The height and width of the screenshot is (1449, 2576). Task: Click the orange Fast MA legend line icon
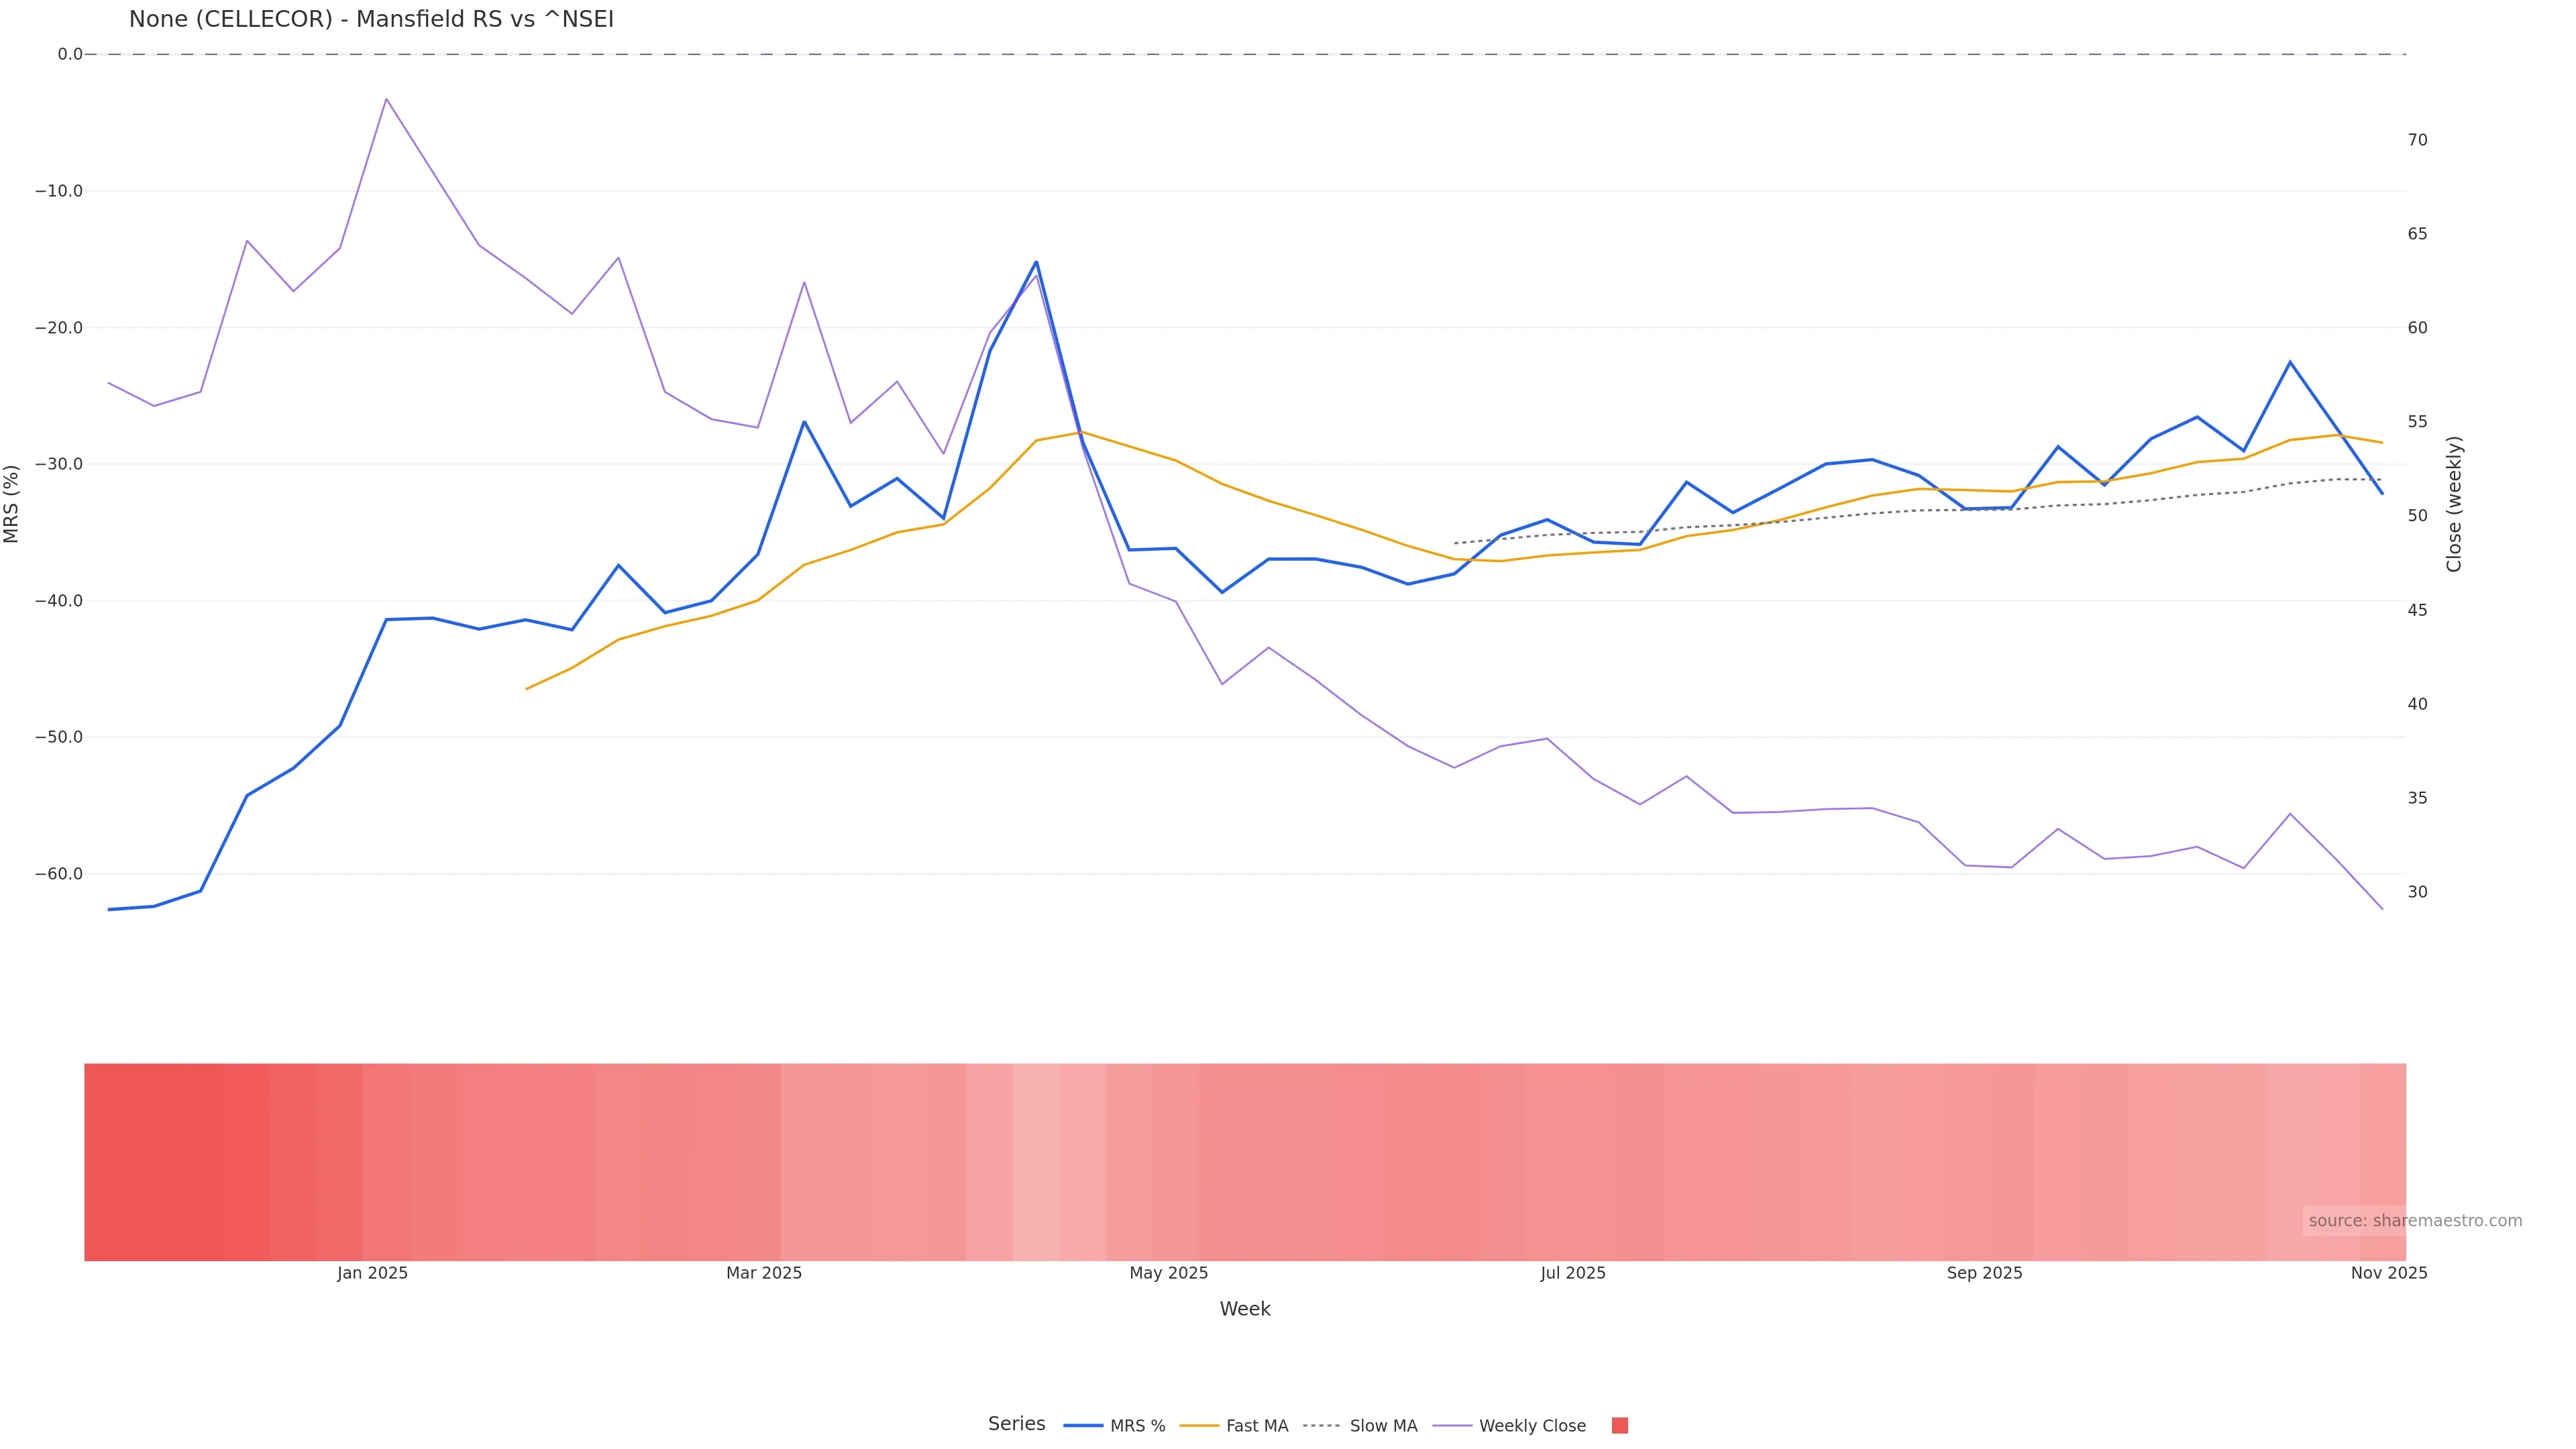(1199, 1426)
